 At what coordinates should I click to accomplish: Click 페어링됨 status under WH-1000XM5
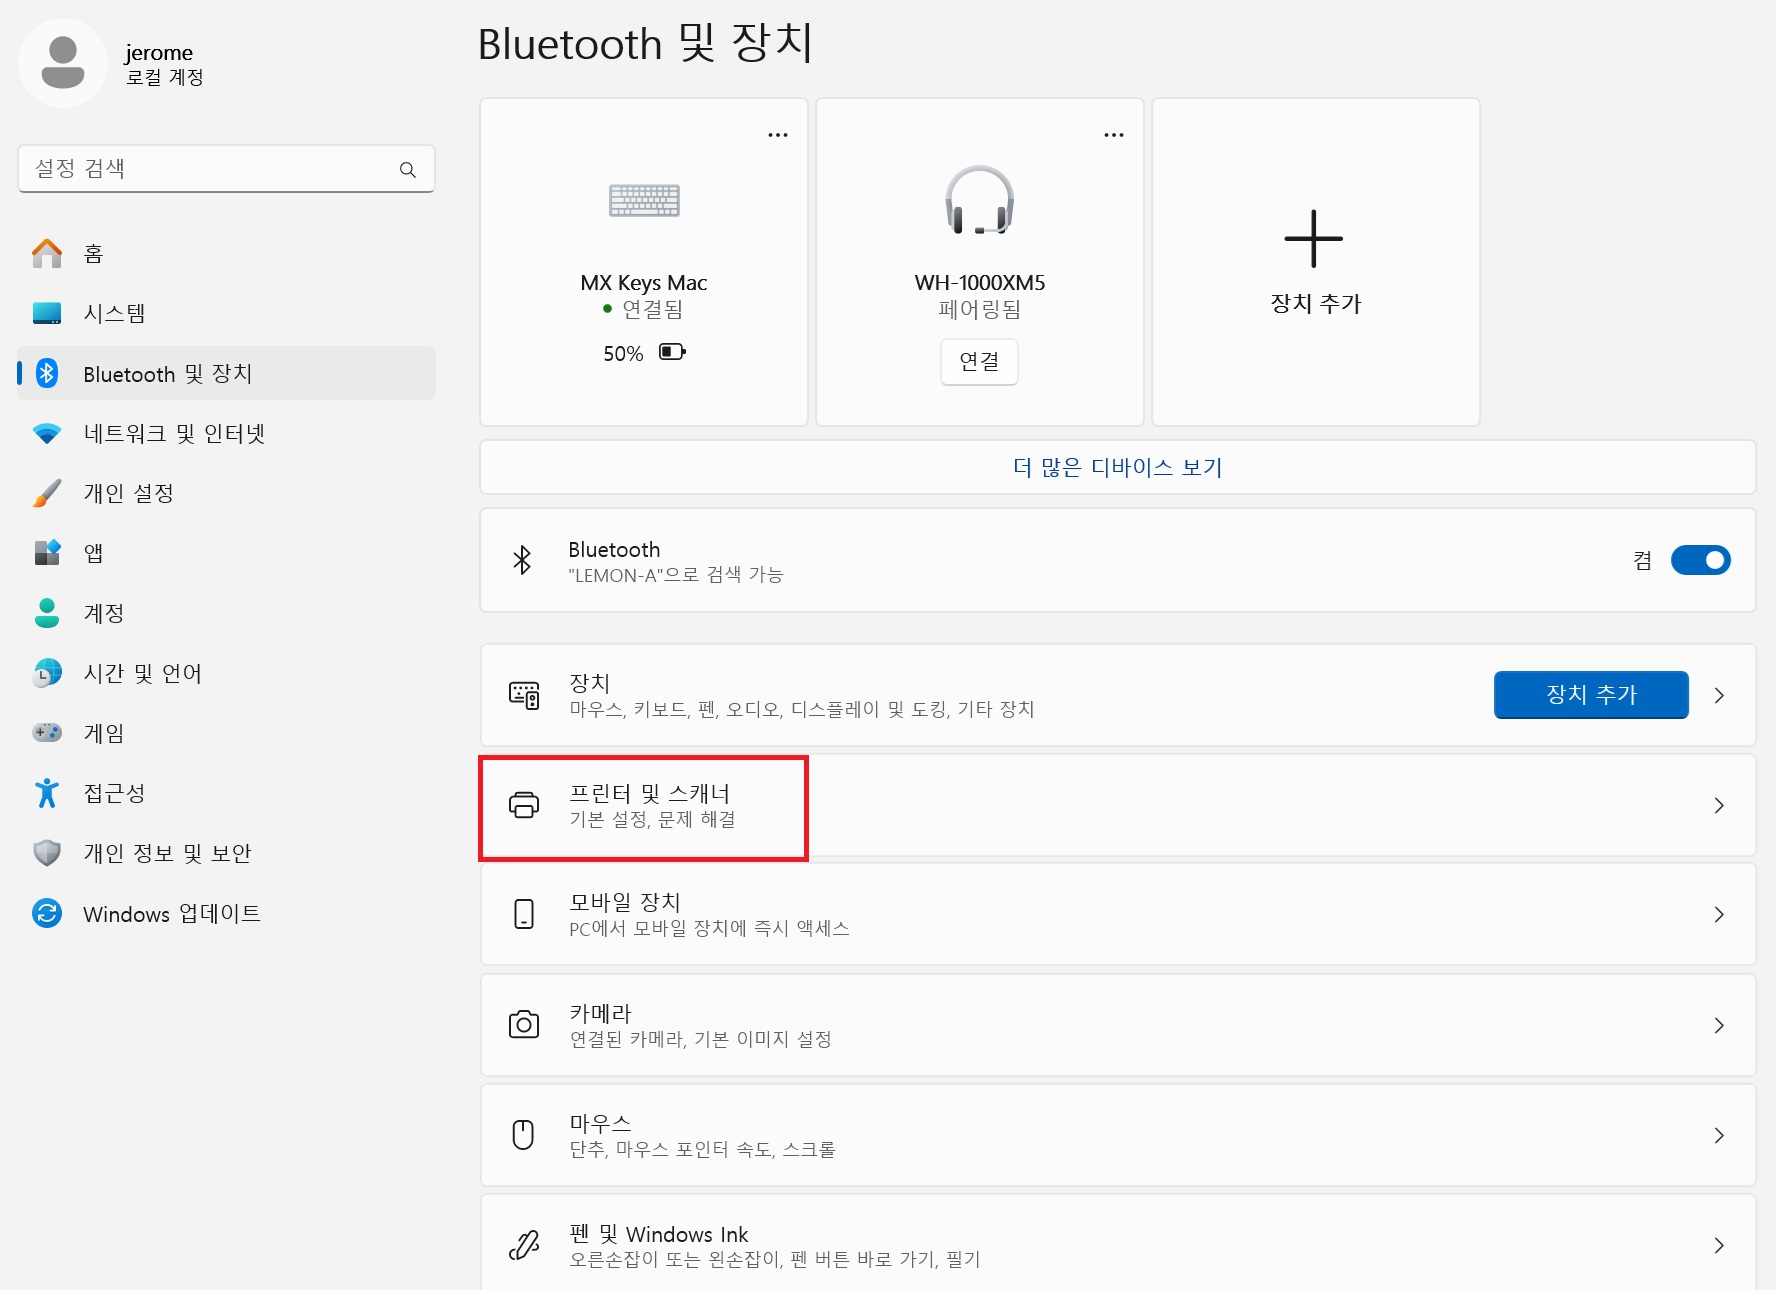980,309
